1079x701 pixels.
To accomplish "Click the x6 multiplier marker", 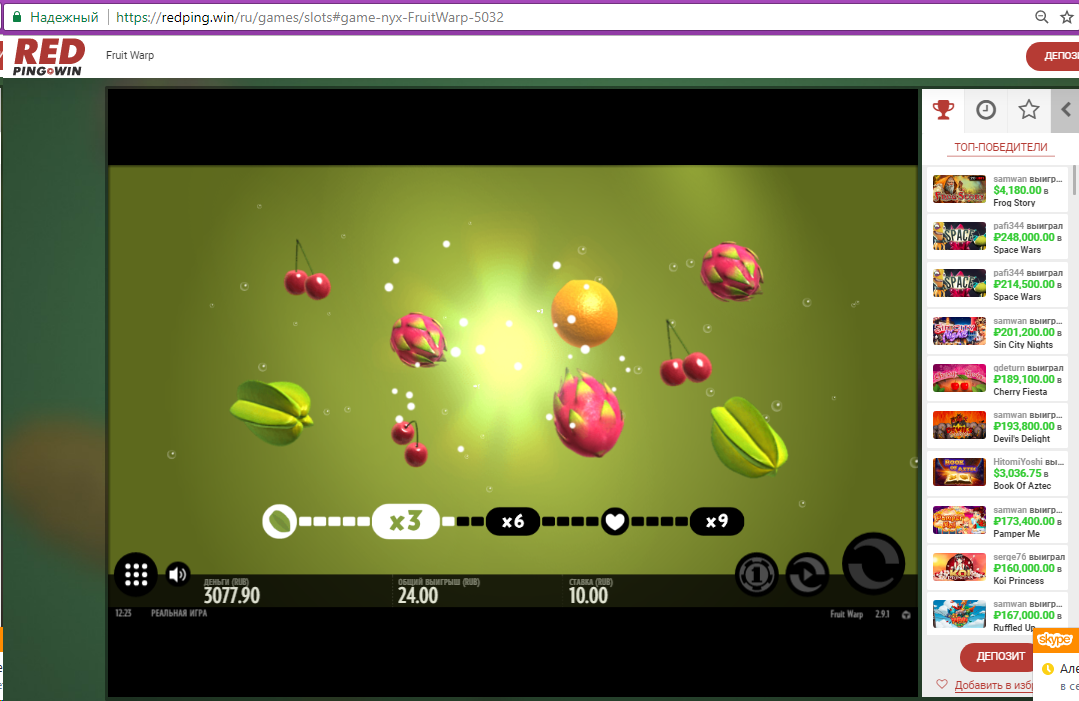I will (x=513, y=521).
